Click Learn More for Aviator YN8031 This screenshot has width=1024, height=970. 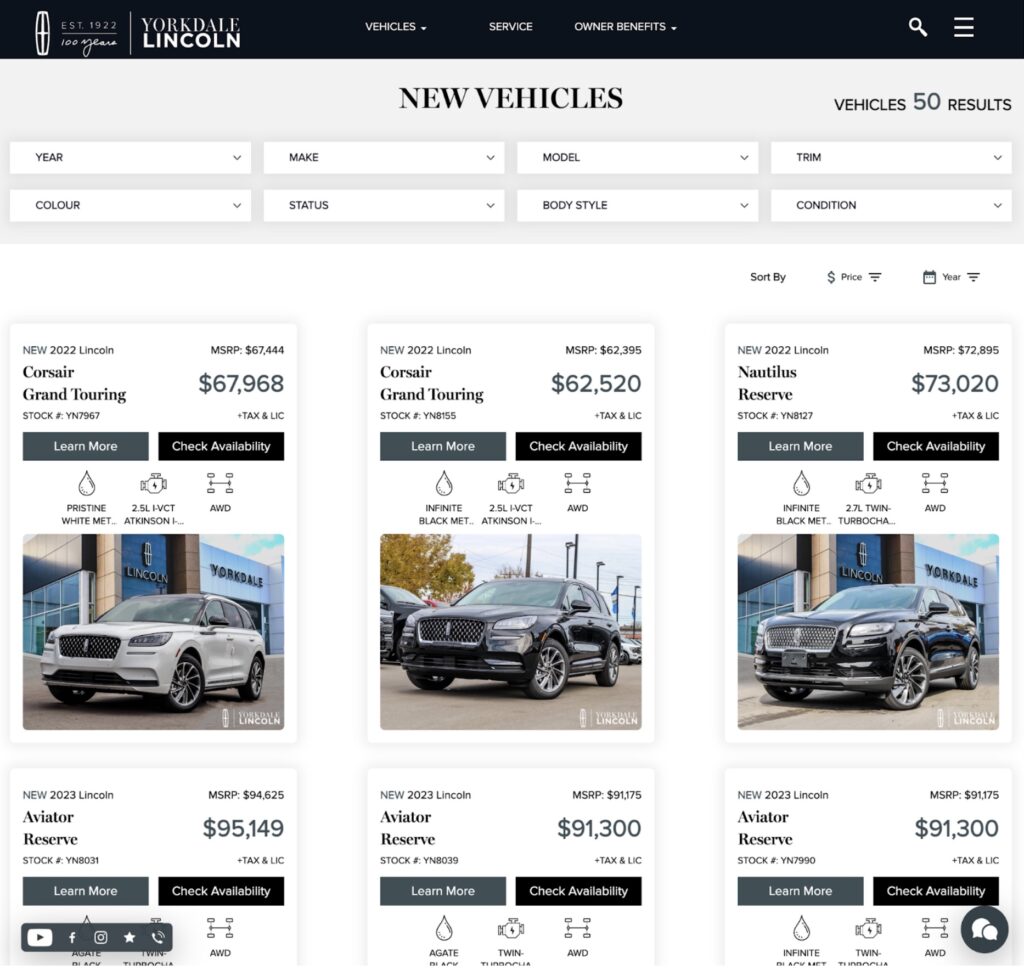click(86, 891)
